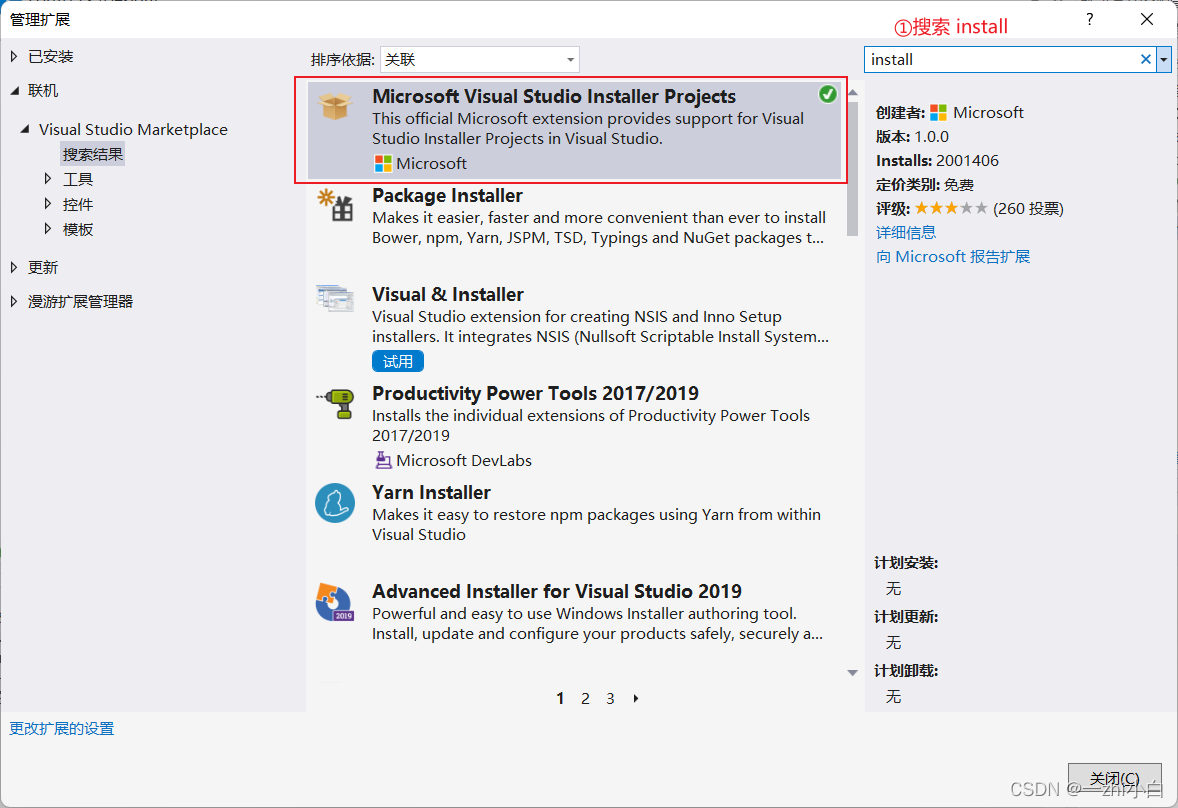Screen dimensions: 1178x808
Task: Go to results page 2
Action: click(585, 698)
